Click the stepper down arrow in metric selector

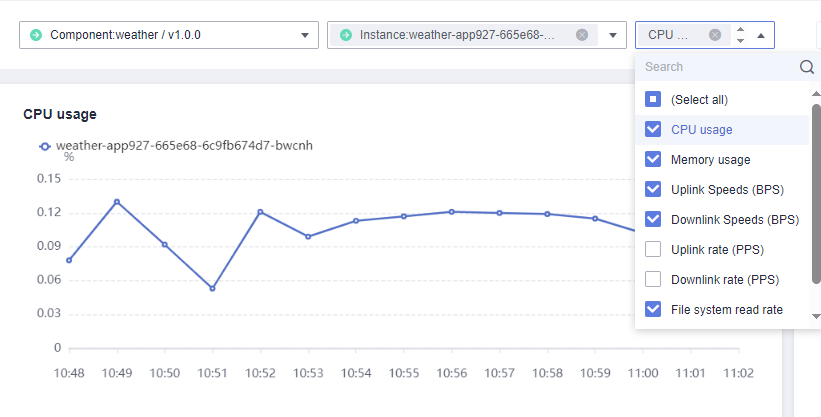(740, 40)
